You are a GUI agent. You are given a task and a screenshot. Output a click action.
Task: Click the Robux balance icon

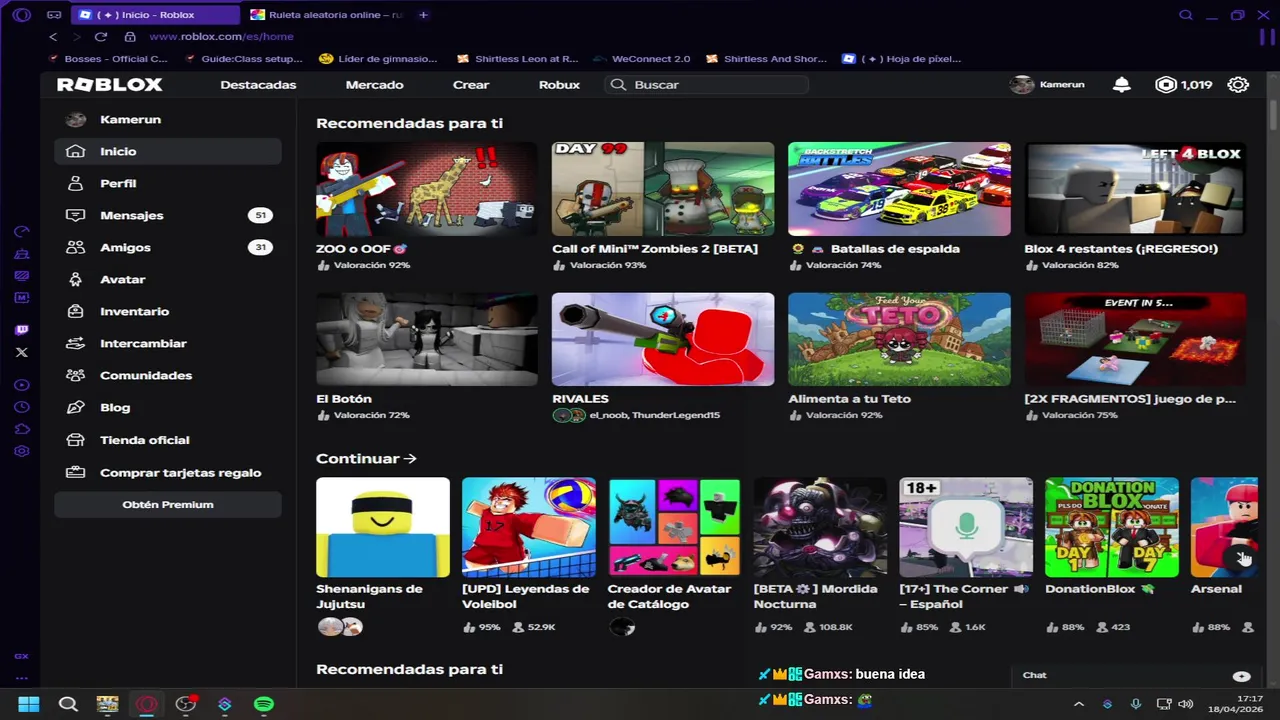pyautogui.click(x=1166, y=85)
